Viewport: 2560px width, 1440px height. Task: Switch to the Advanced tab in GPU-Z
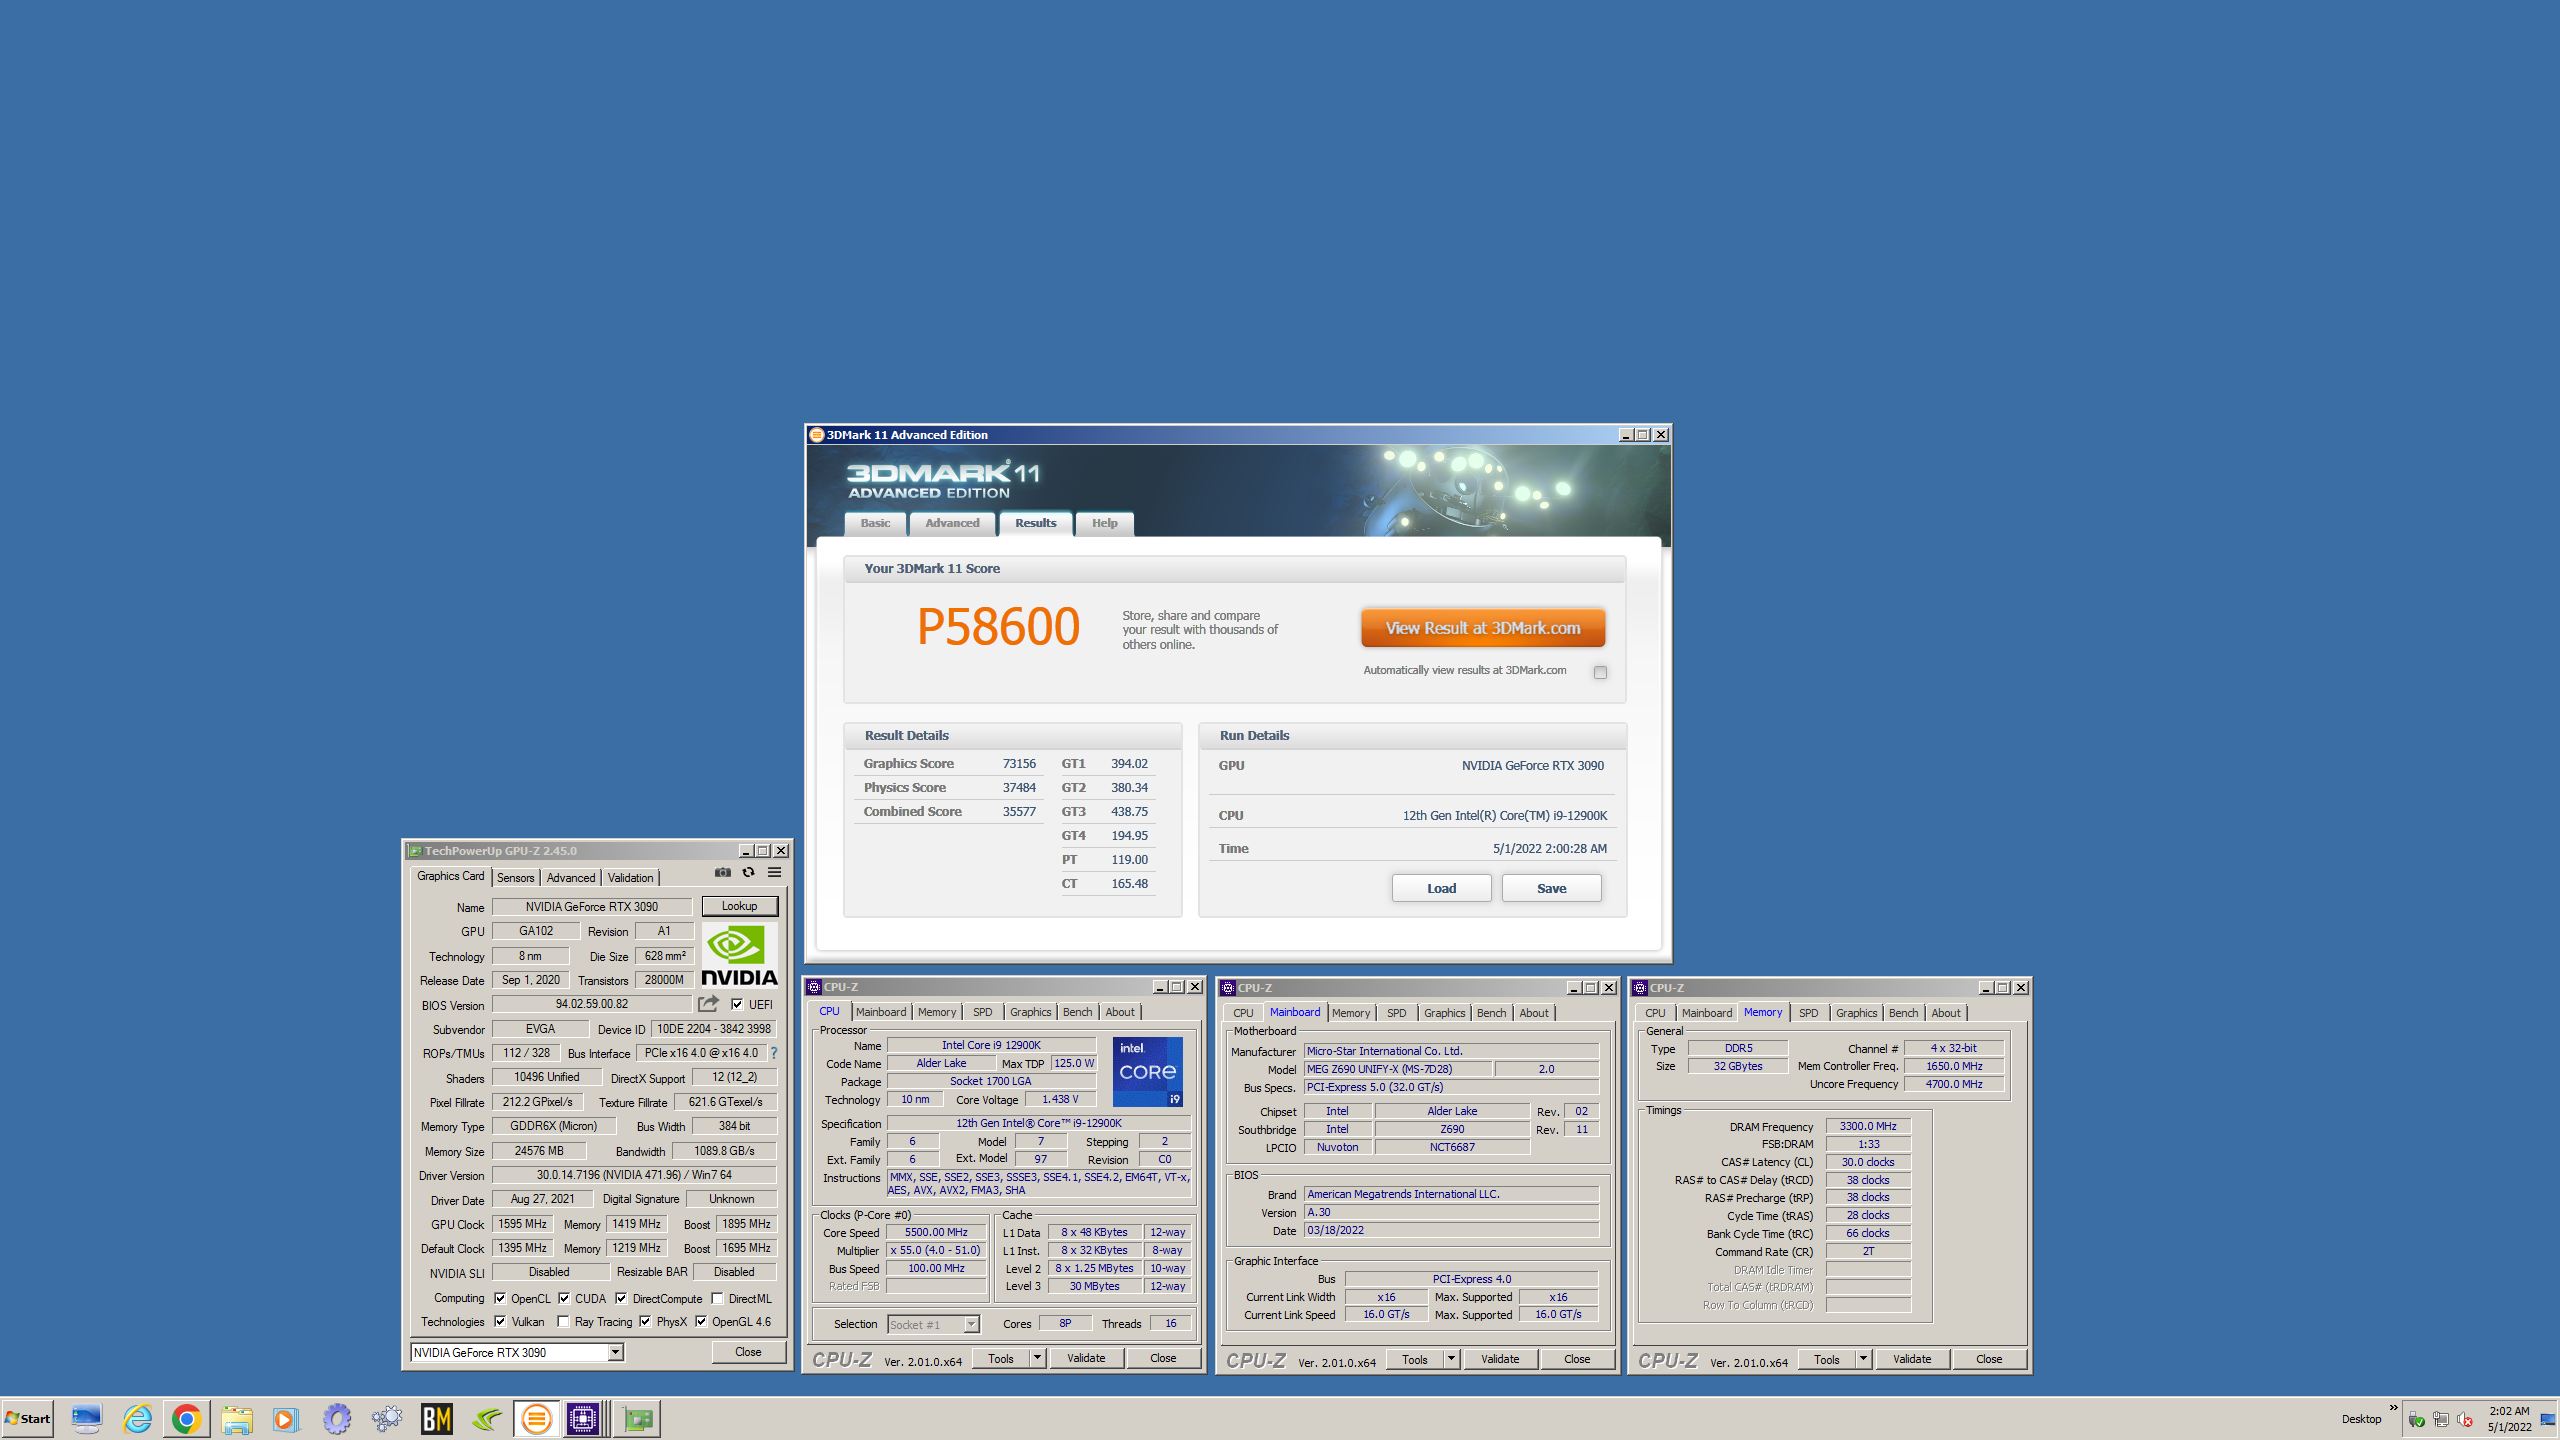571,877
